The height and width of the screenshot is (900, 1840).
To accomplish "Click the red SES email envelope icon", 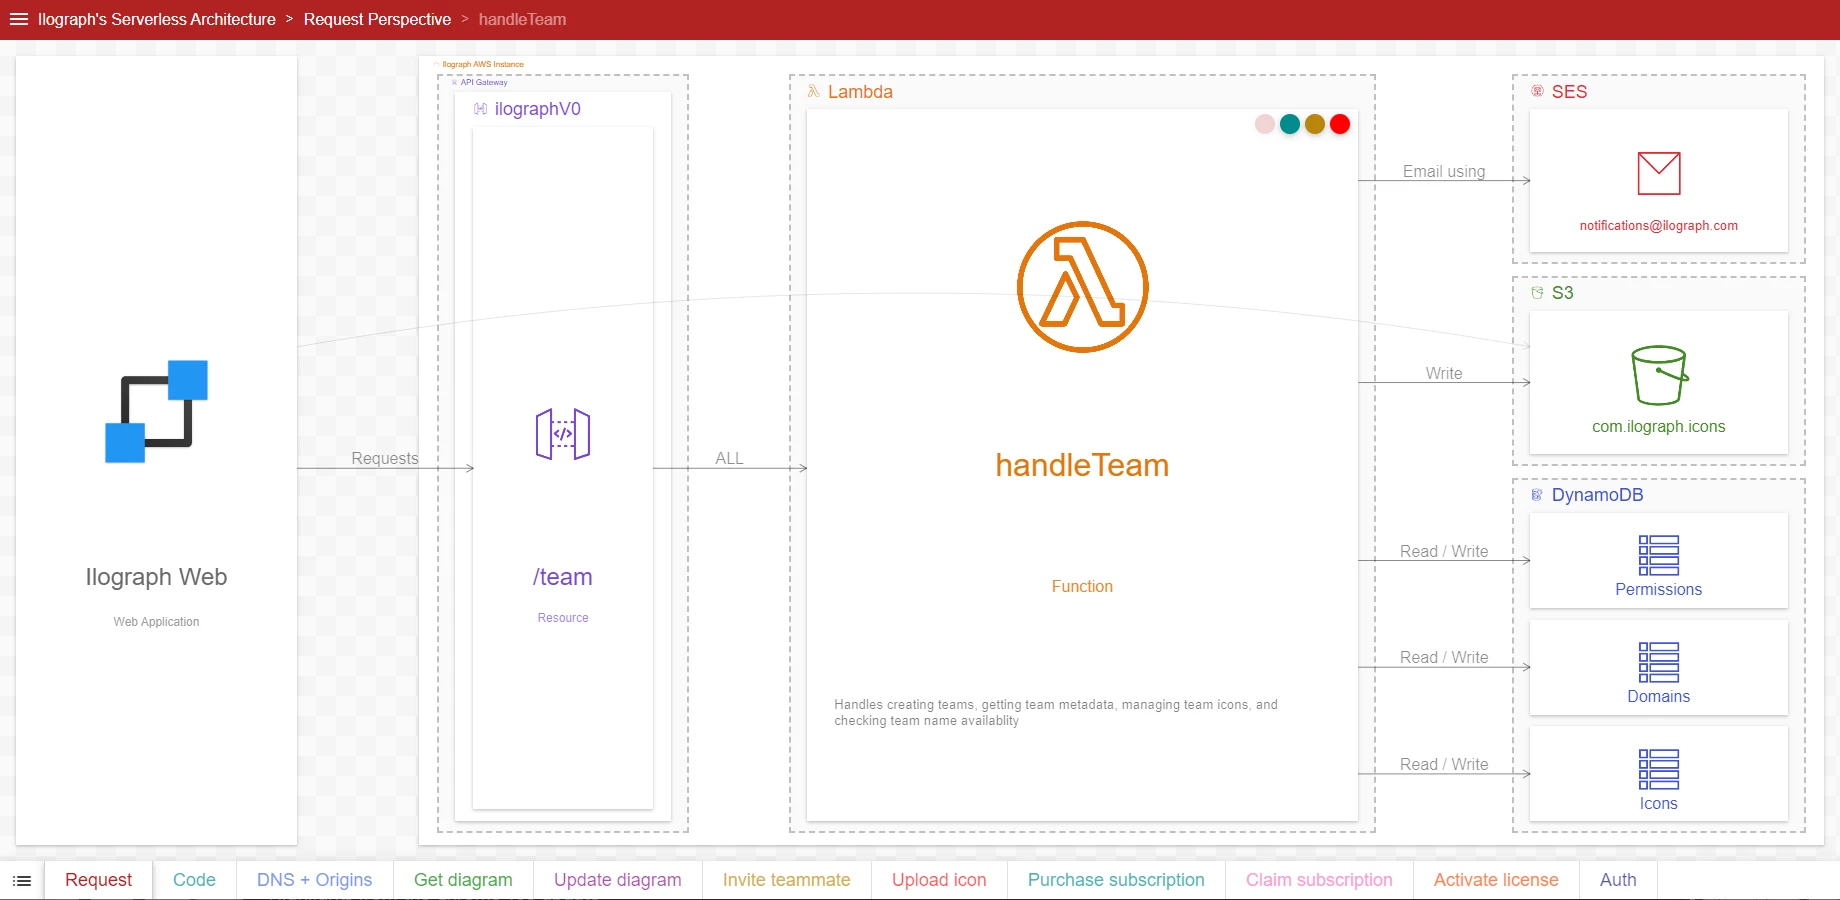I will pos(1658,173).
